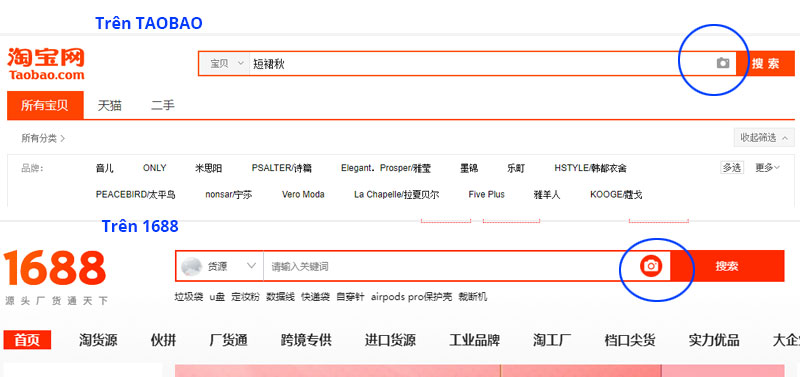Click the Taobao camera image-search icon

click(x=722, y=63)
